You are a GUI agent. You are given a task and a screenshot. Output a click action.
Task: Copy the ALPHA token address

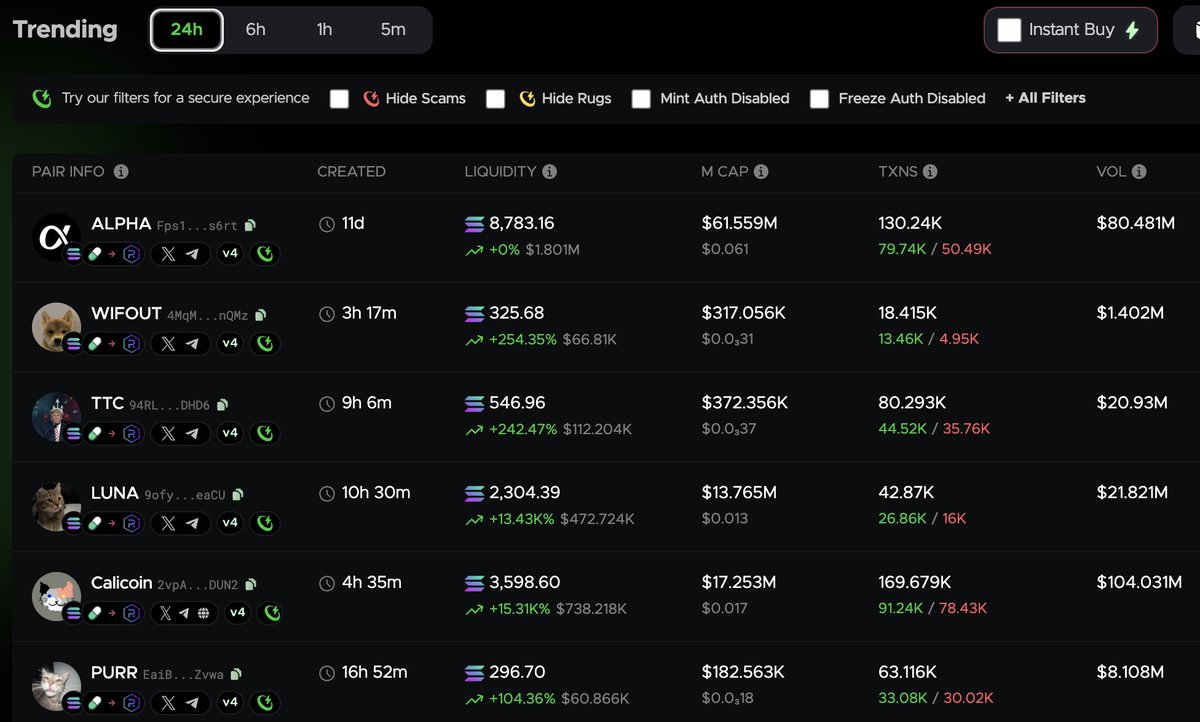pos(251,226)
